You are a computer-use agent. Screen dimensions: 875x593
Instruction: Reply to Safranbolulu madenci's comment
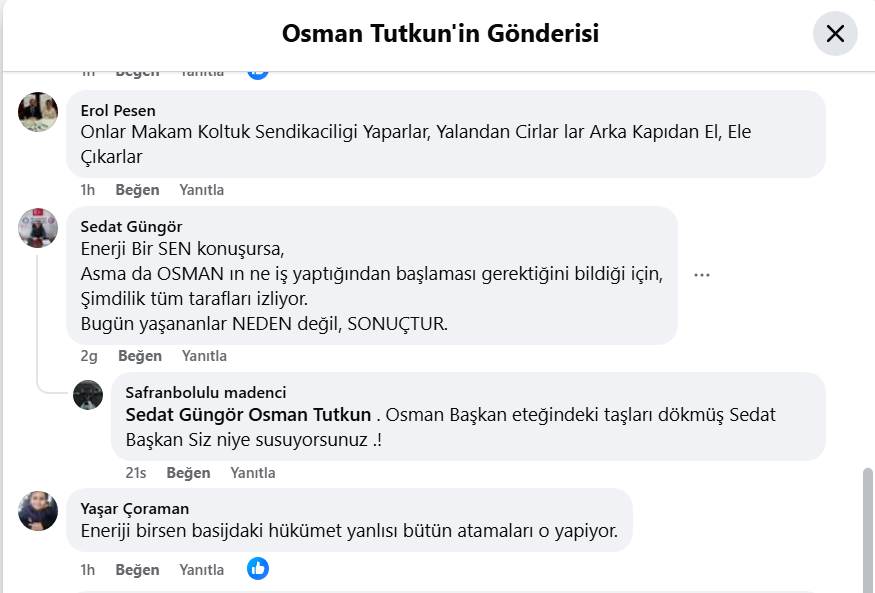point(252,473)
